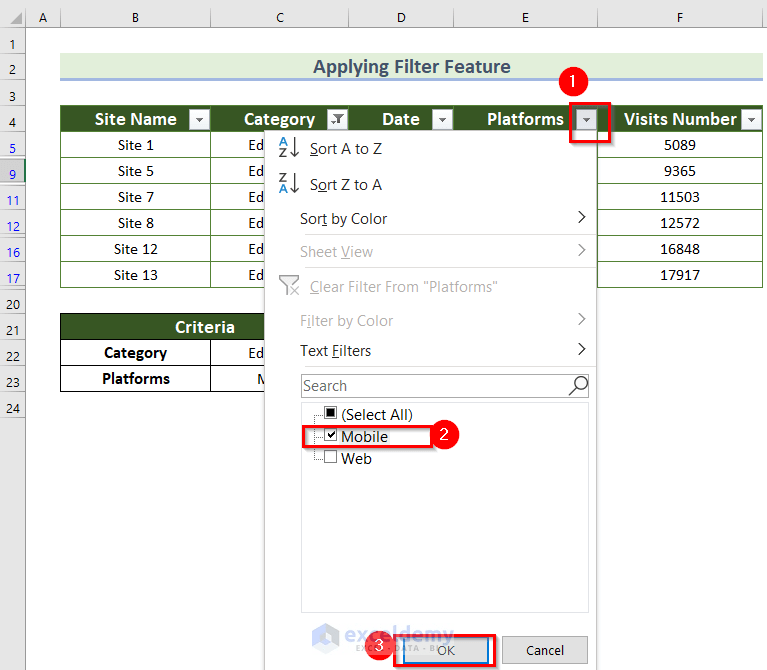Click the Criteria table Category label cell
Screen dimensions: 767x670
point(135,353)
